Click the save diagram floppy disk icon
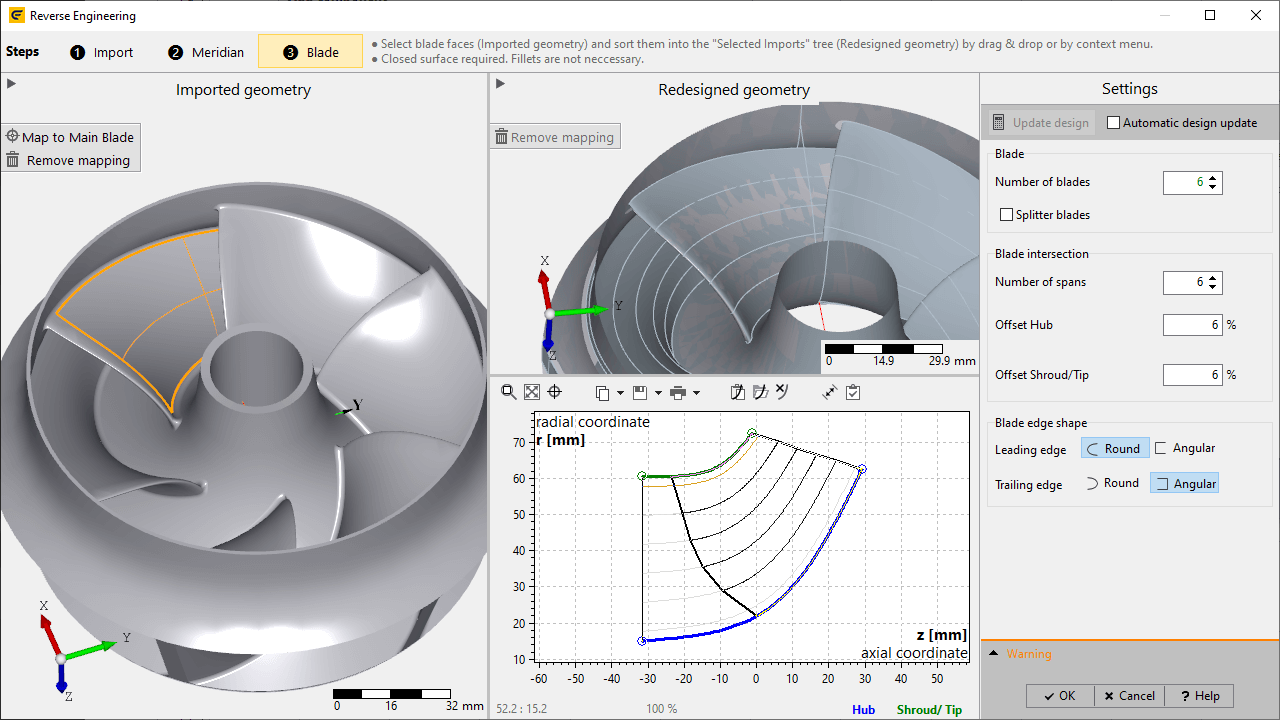The image size is (1280, 720). point(640,393)
